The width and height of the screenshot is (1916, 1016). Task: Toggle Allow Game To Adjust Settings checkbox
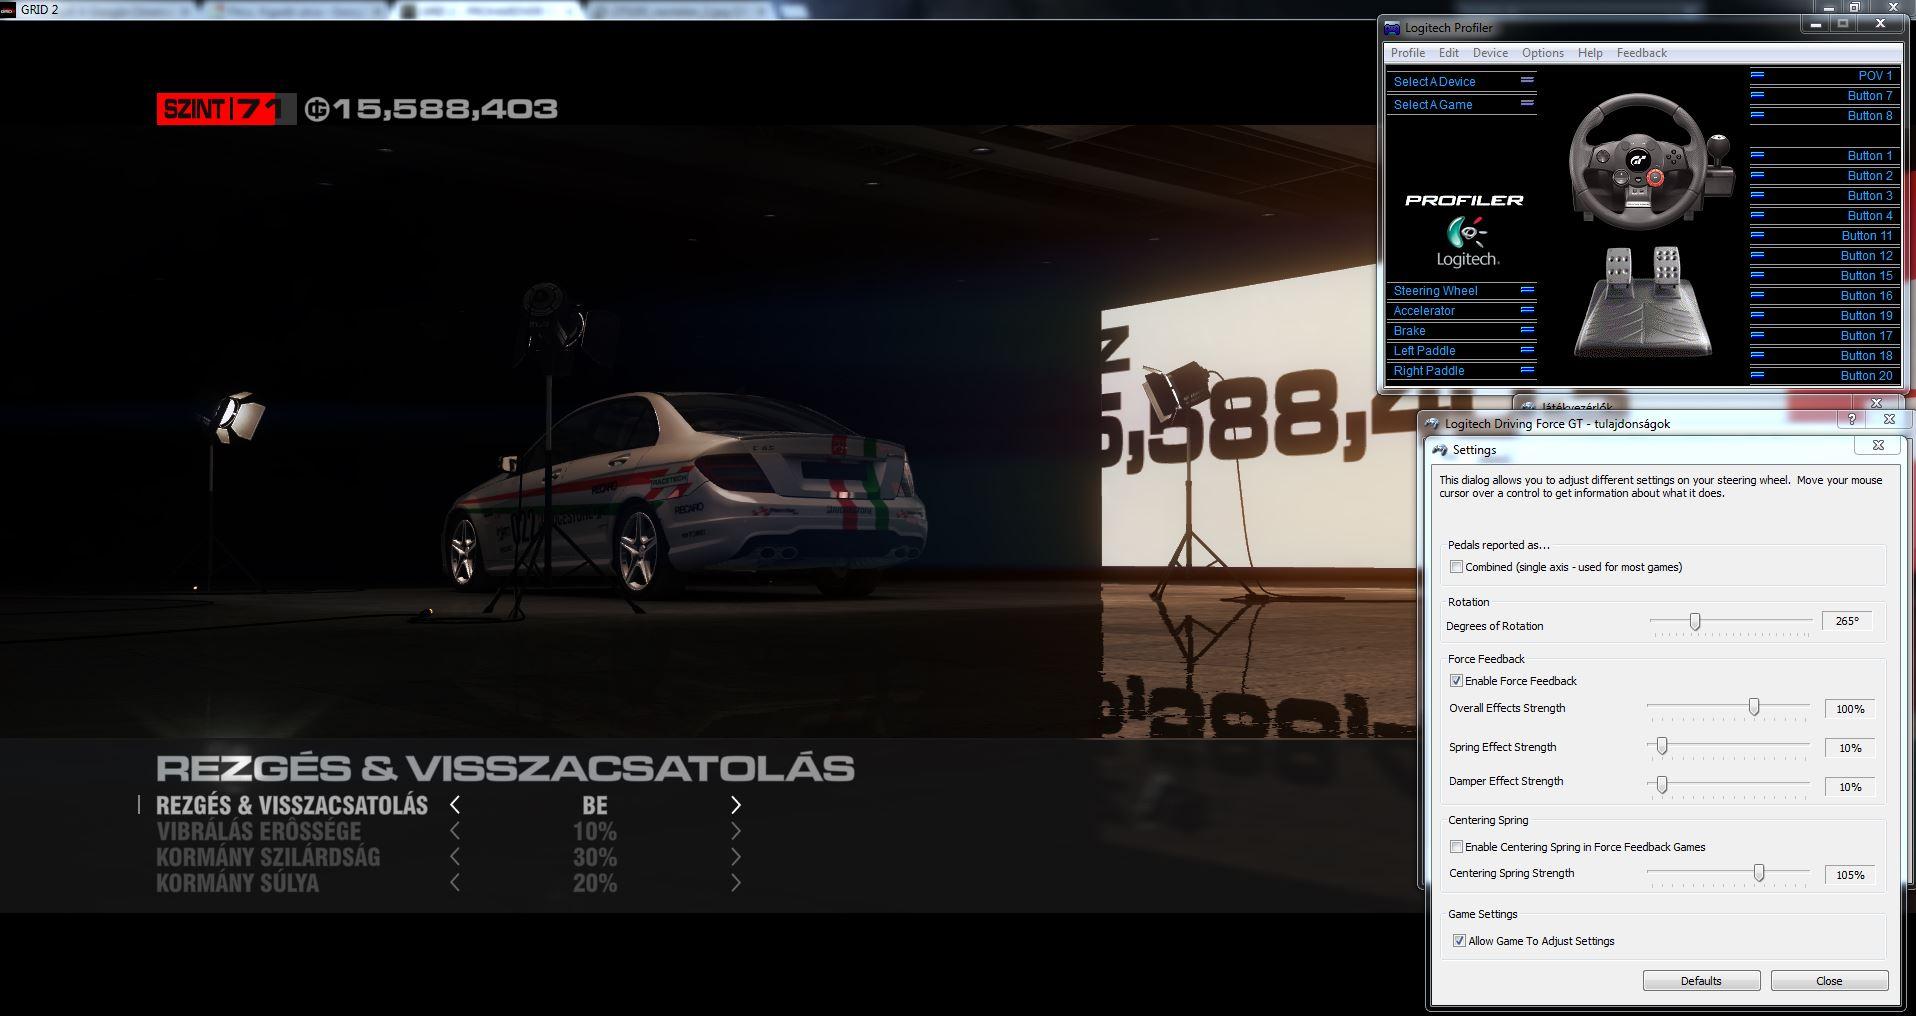(x=1459, y=941)
